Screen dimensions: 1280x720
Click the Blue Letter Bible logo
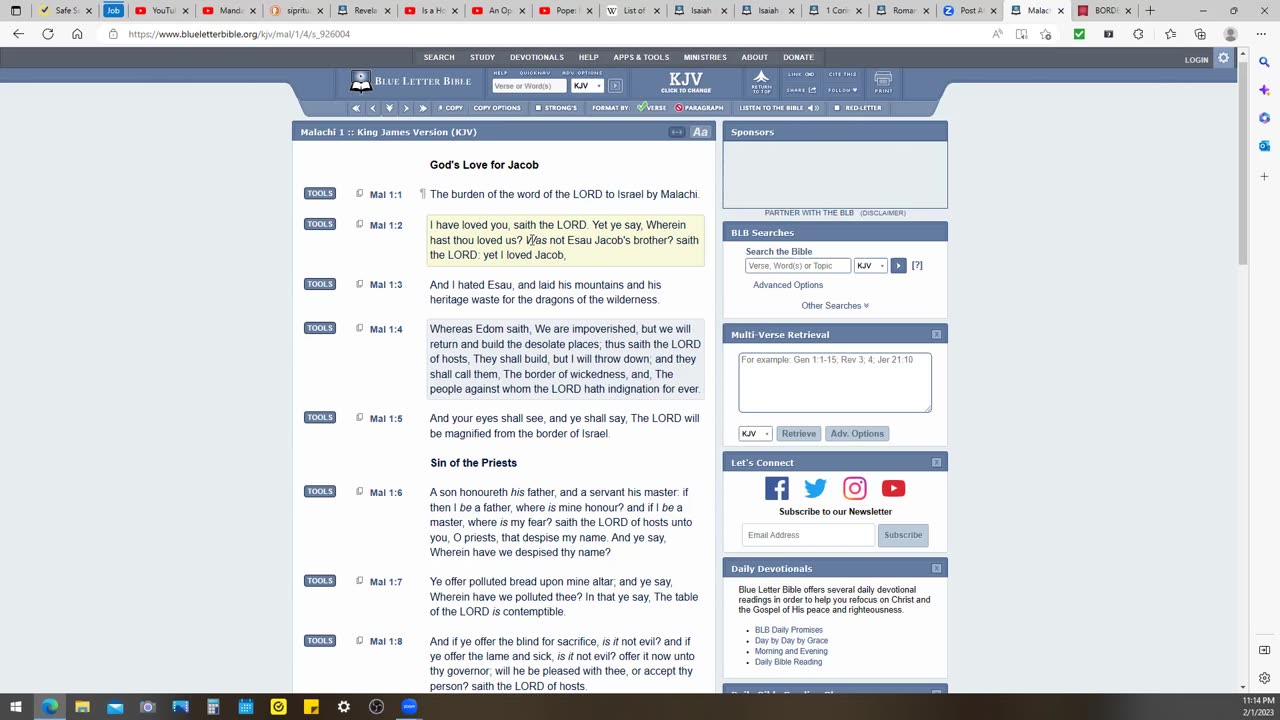click(x=410, y=81)
